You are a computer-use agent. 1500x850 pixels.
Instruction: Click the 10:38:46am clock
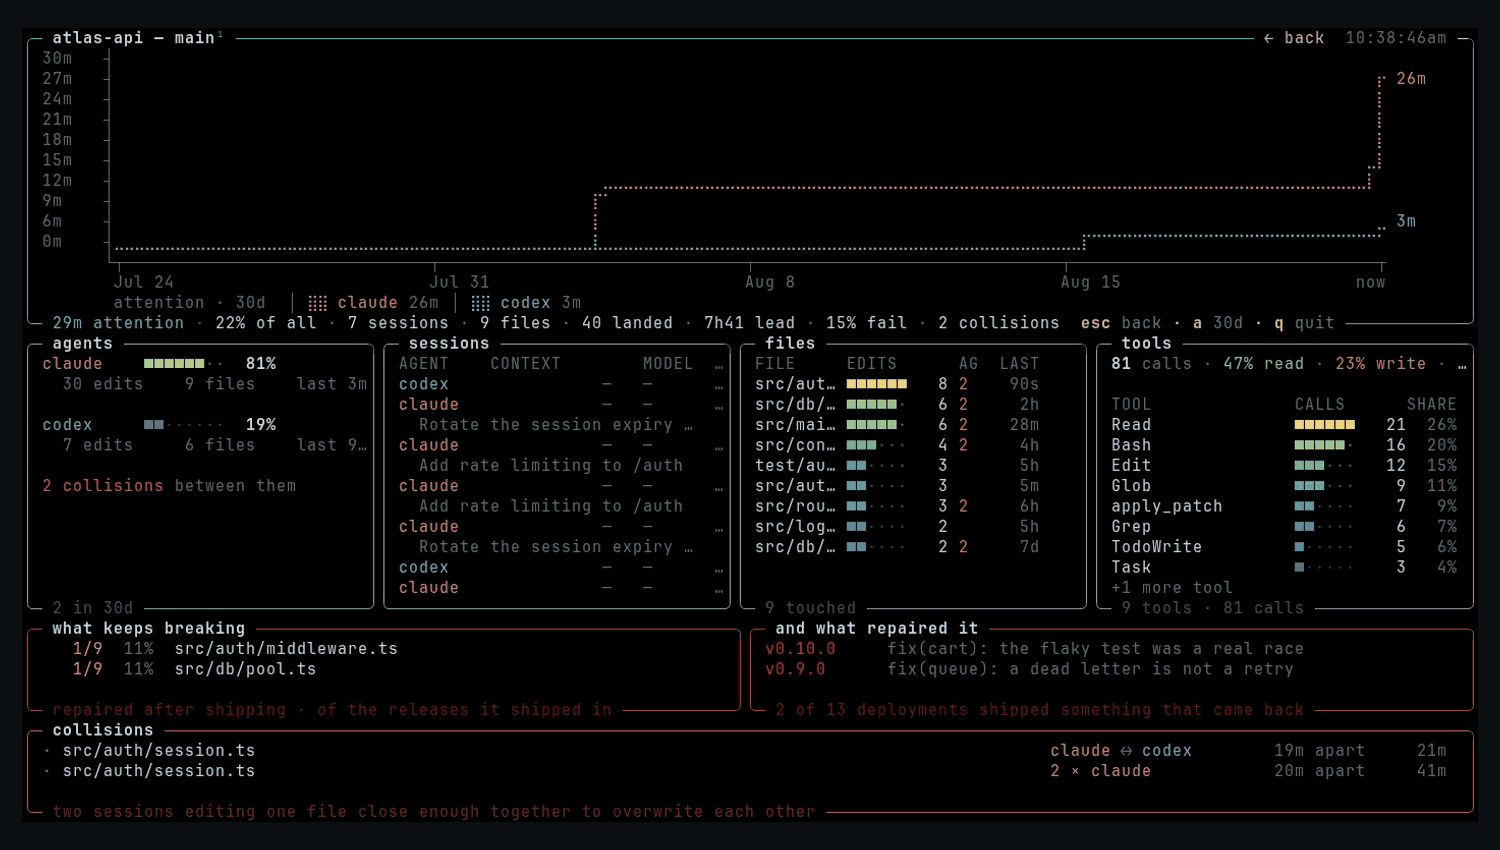pos(1396,38)
